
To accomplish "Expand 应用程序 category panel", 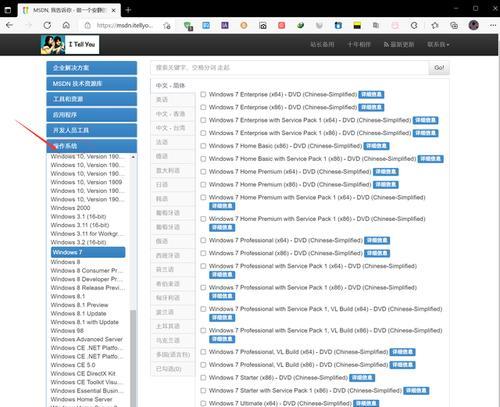I will pyautogui.click(x=92, y=115).
